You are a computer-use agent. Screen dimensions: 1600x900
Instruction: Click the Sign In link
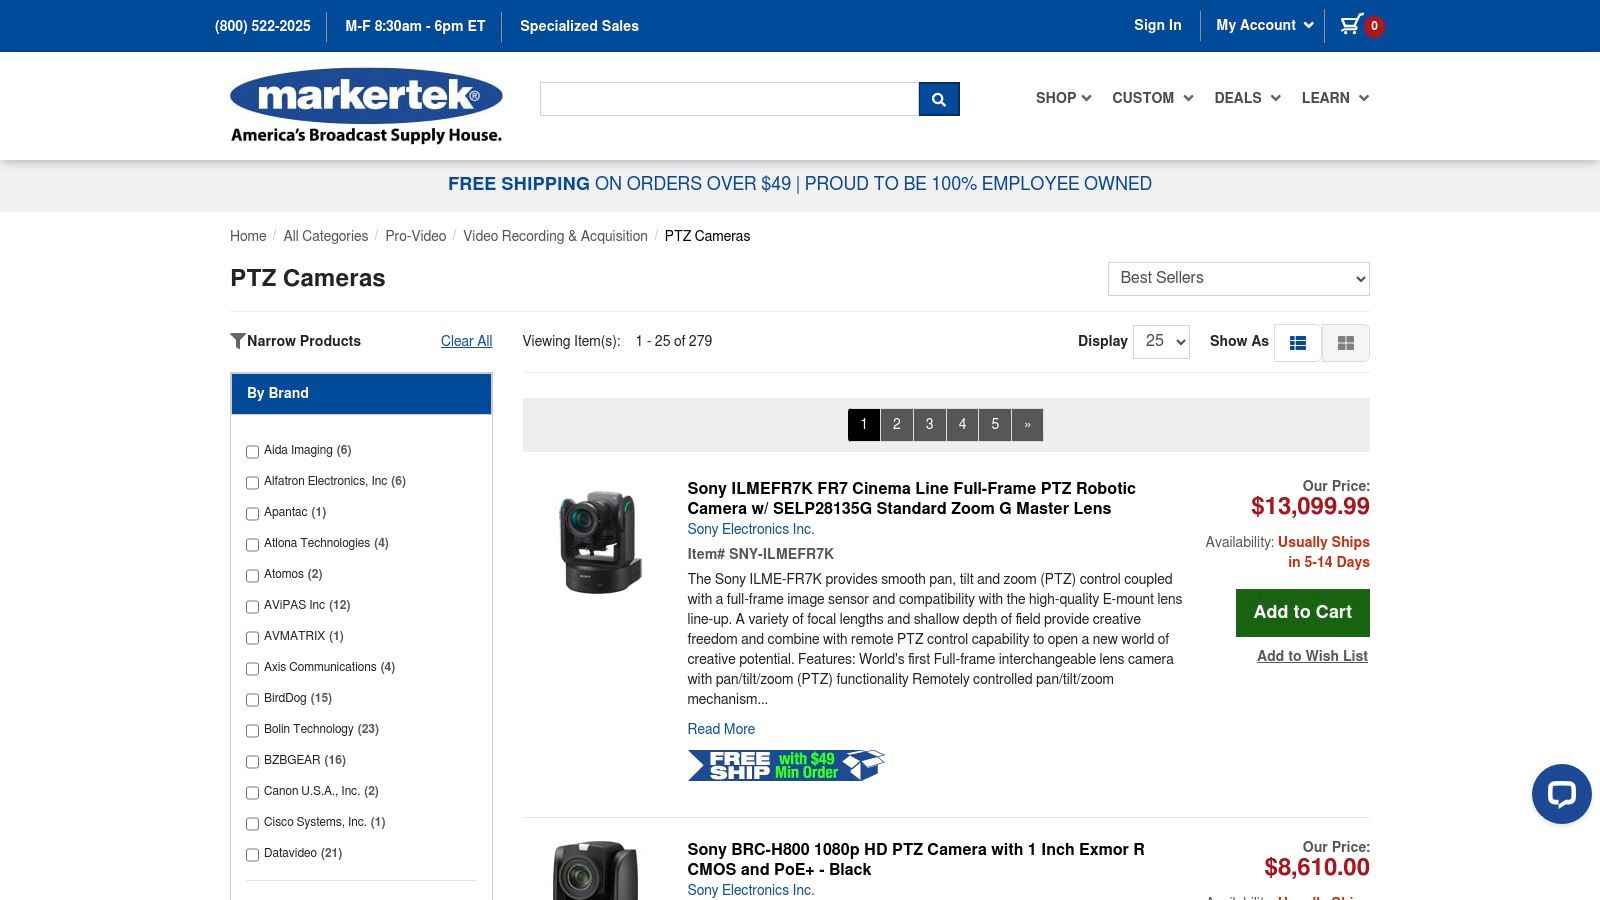click(x=1157, y=25)
